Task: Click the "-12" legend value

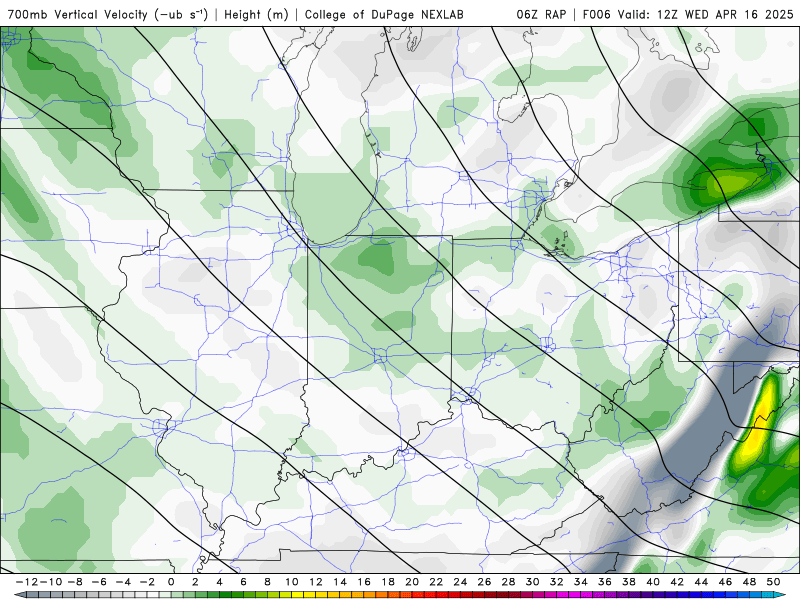Action: (25, 582)
